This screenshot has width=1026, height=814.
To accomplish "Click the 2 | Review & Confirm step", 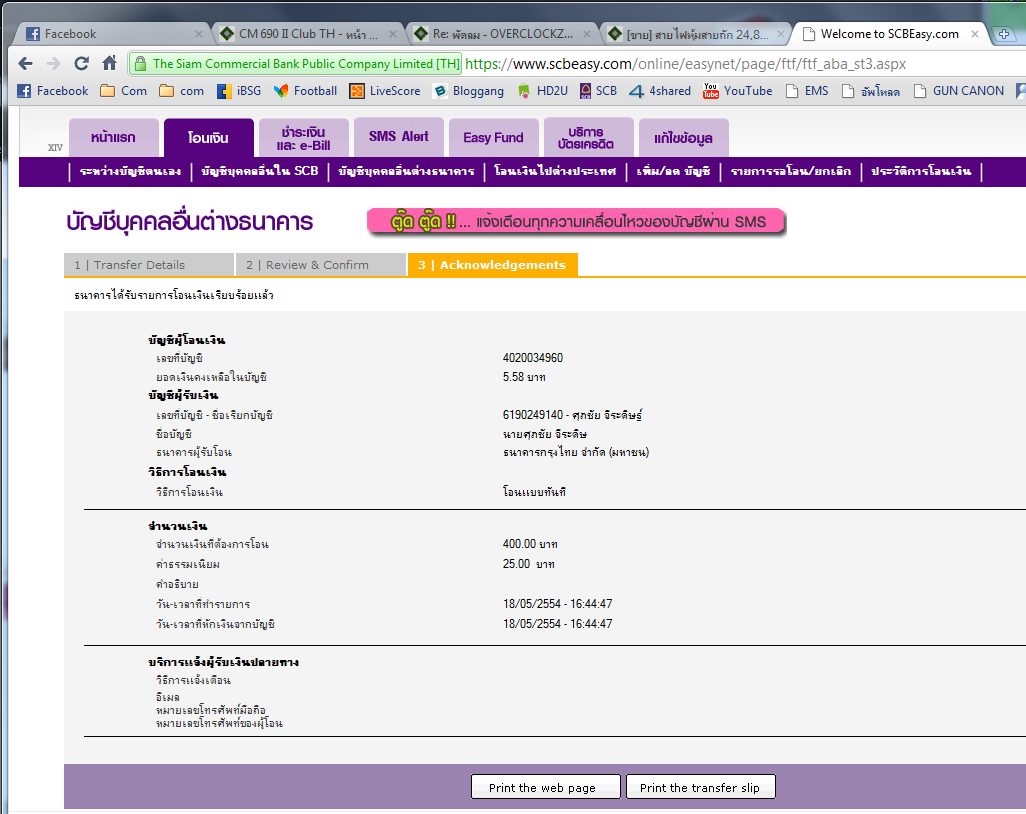I will (321, 265).
